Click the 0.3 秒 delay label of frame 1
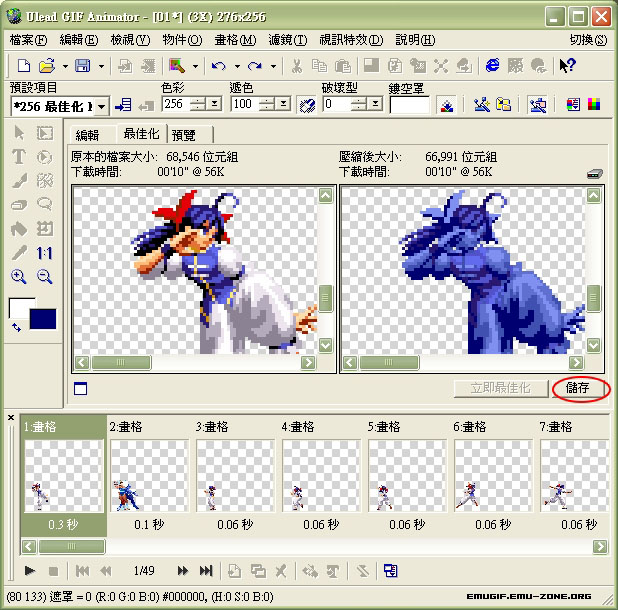The width and height of the screenshot is (618, 610). (63, 524)
